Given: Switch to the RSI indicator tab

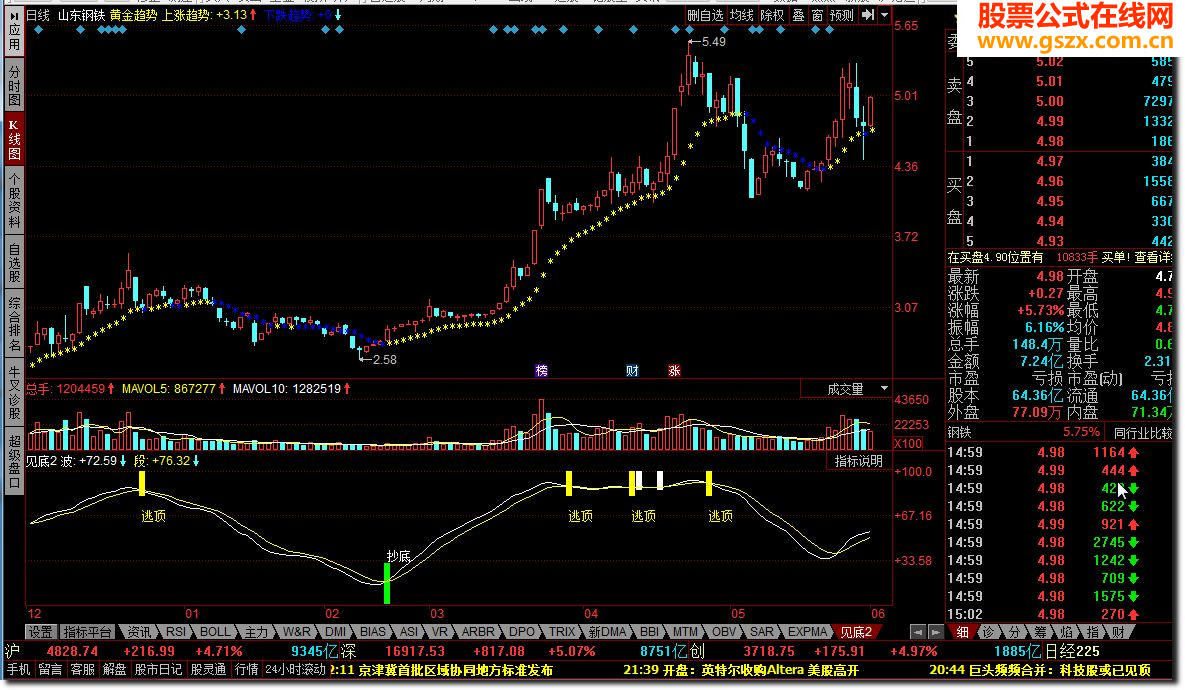Looking at the screenshot, I should pyautogui.click(x=175, y=632).
